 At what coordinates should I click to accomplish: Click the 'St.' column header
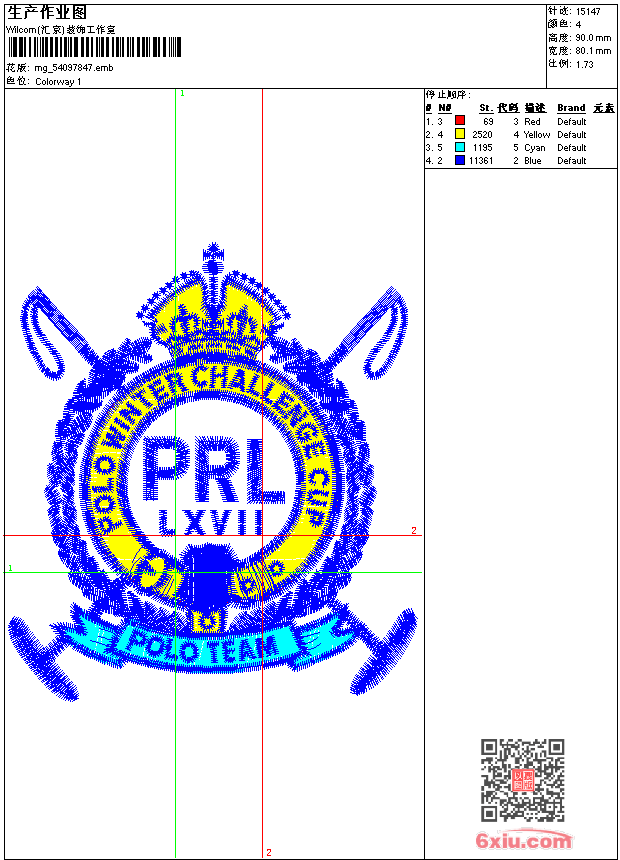point(486,108)
